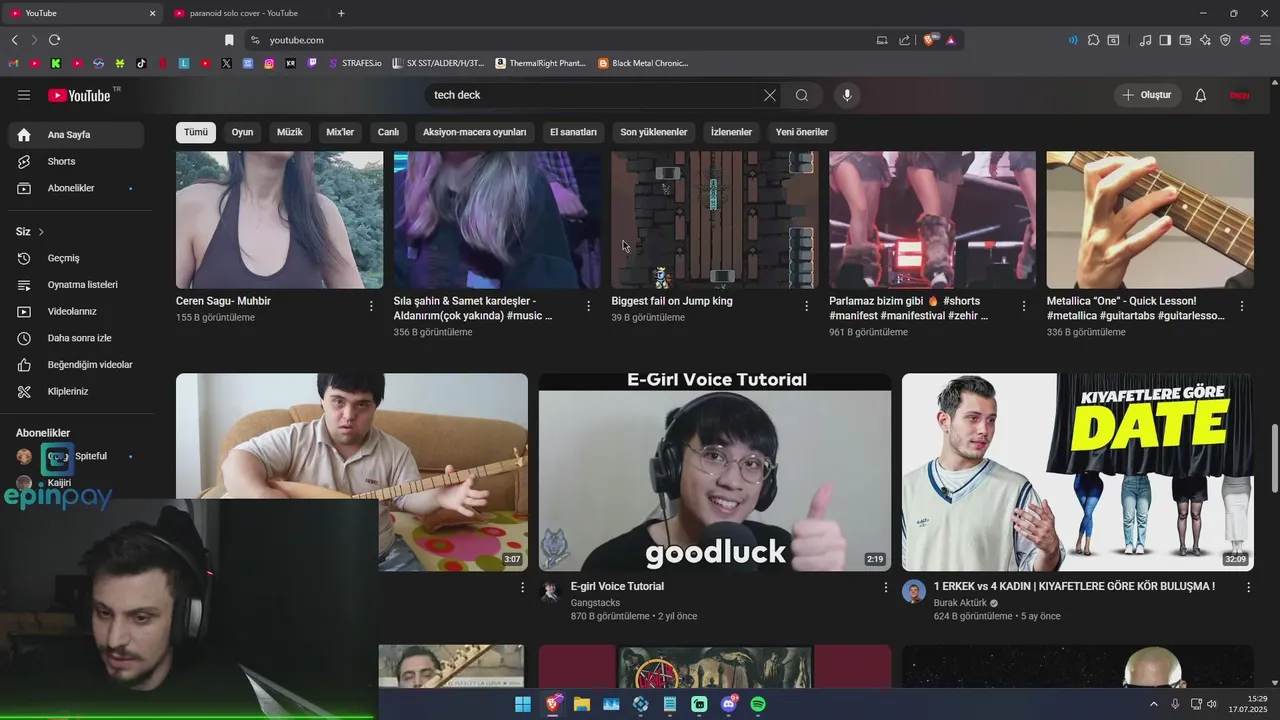Open Daha sonra izle in sidebar
The width and height of the screenshot is (1280, 720).
coord(76,338)
